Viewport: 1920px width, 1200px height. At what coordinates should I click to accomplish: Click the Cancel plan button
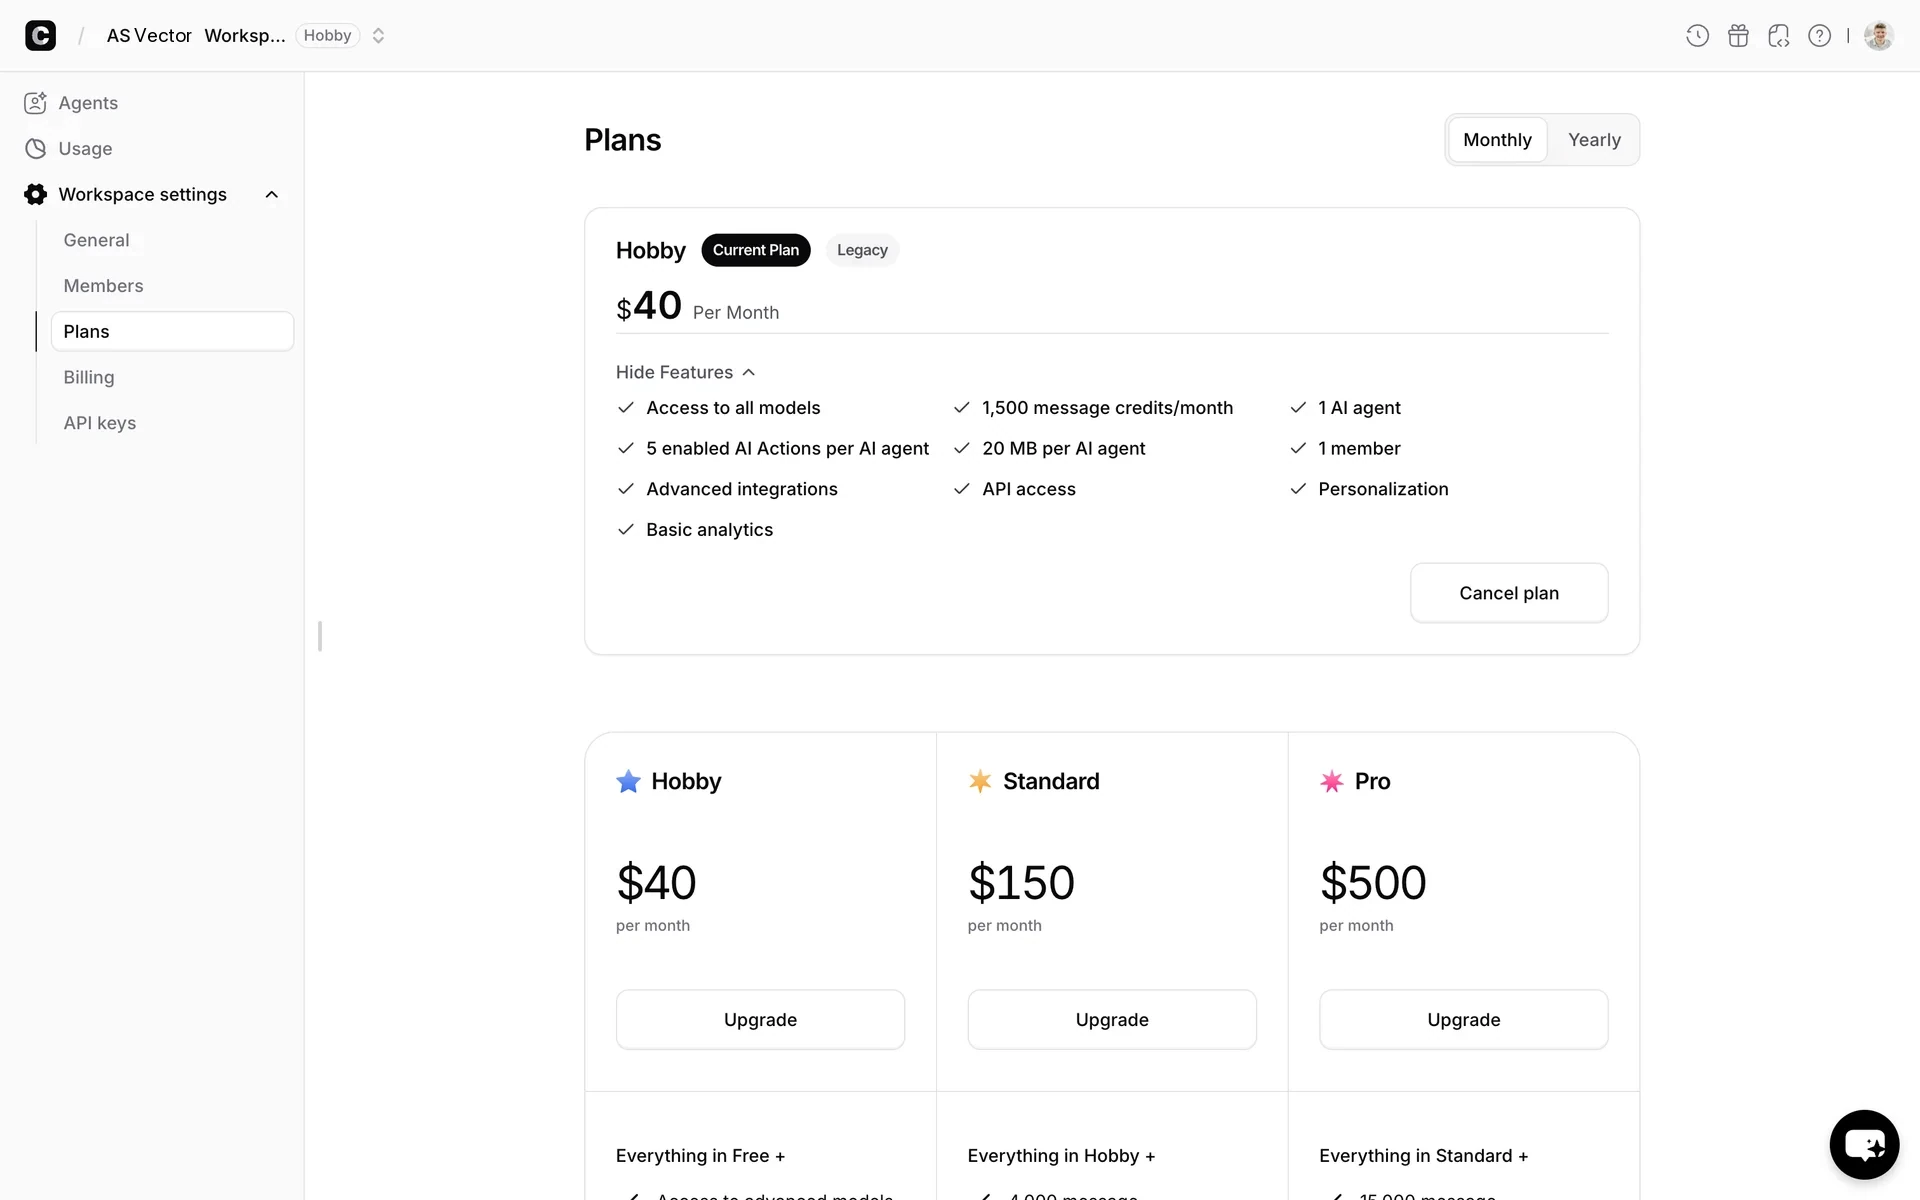coord(1509,593)
